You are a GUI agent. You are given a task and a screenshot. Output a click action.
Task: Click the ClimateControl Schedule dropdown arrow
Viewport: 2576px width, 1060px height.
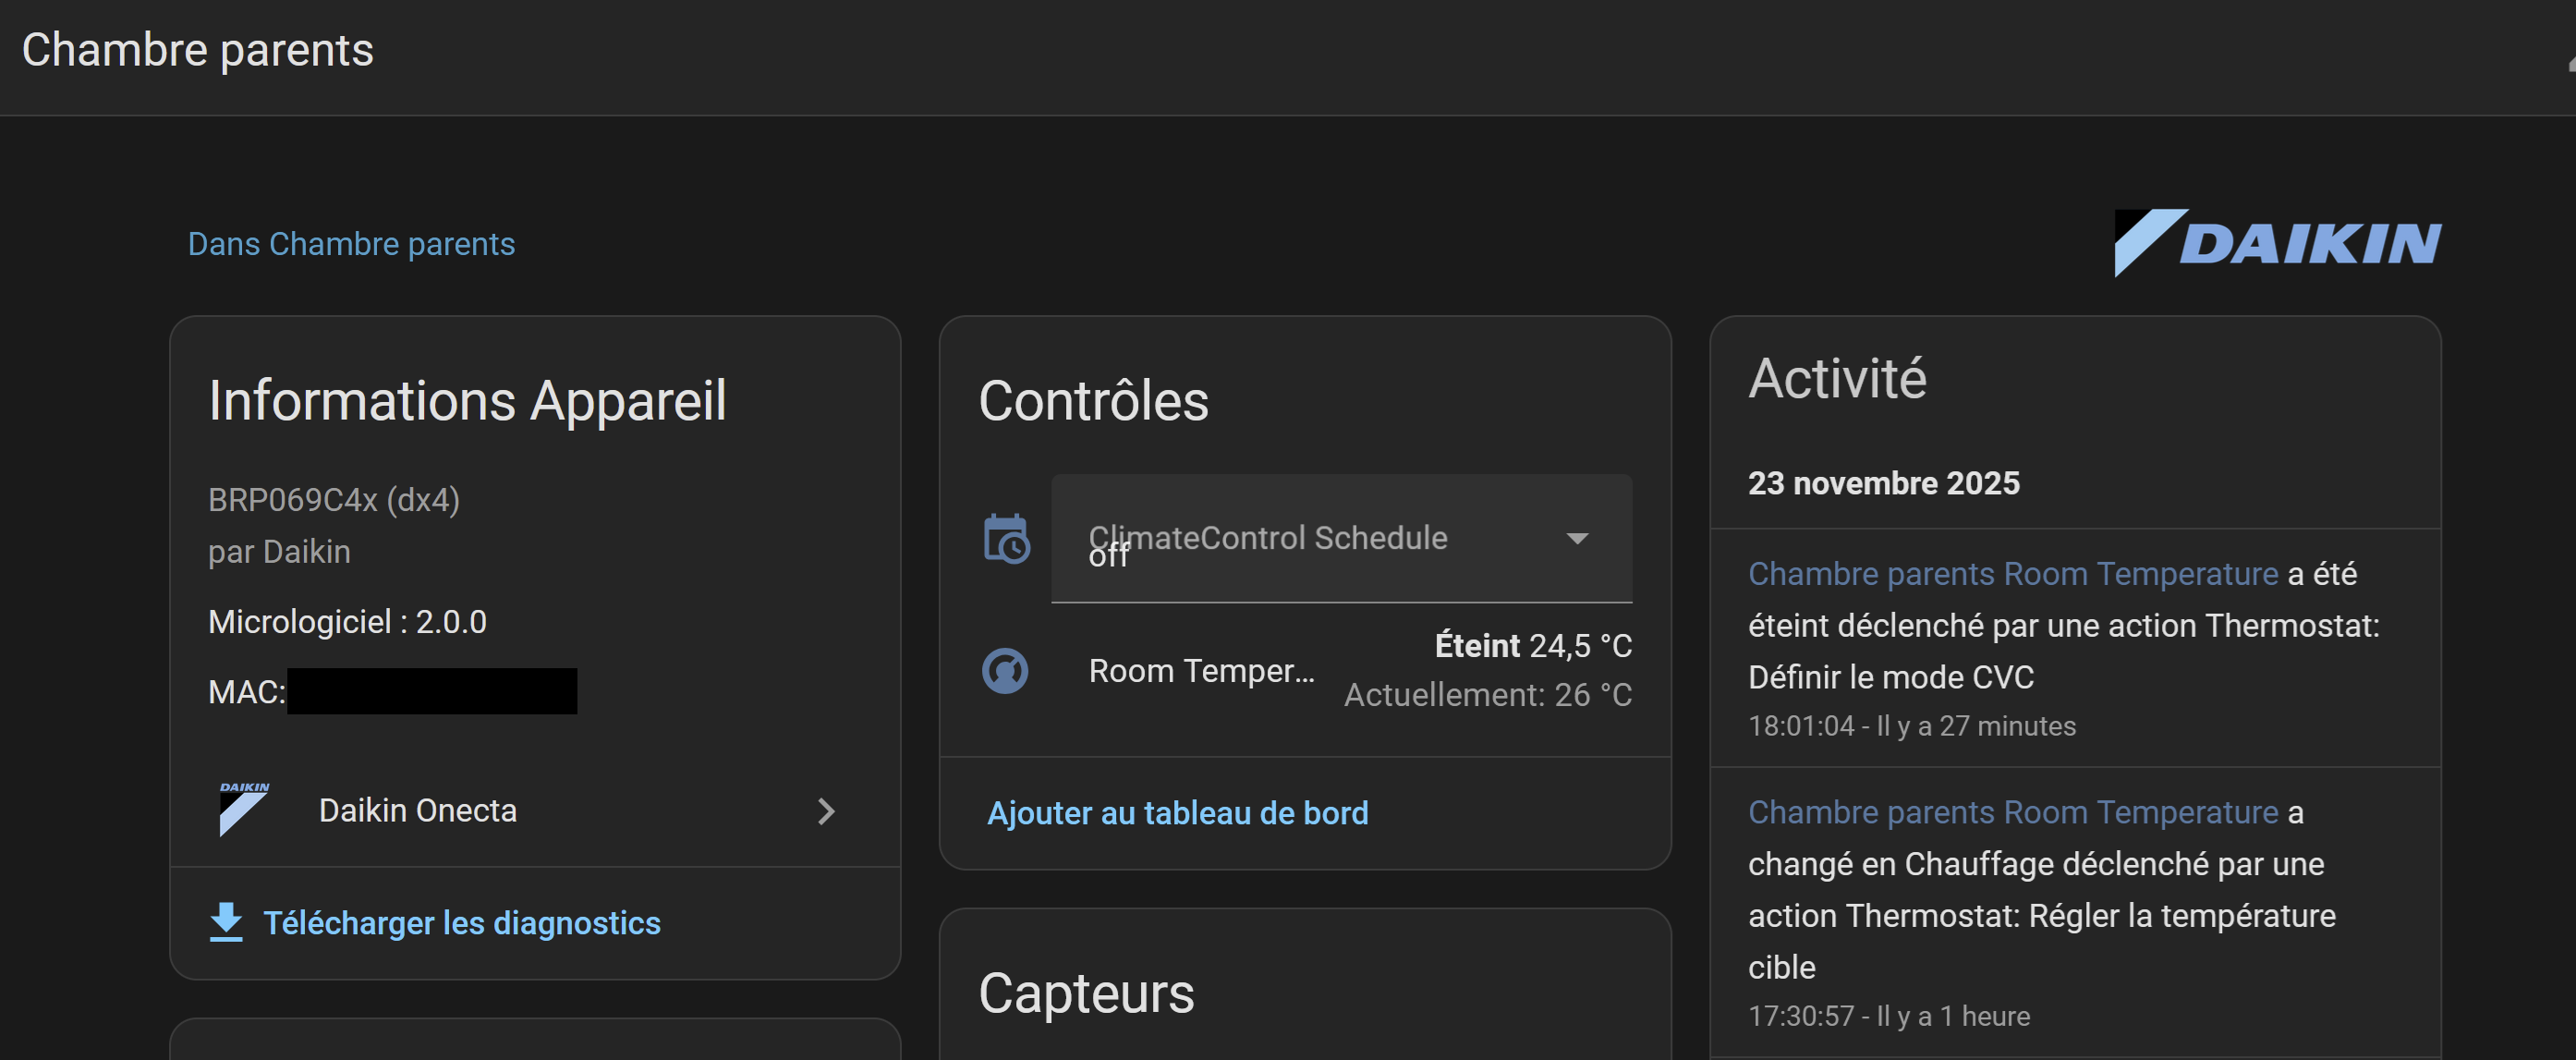[1577, 539]
